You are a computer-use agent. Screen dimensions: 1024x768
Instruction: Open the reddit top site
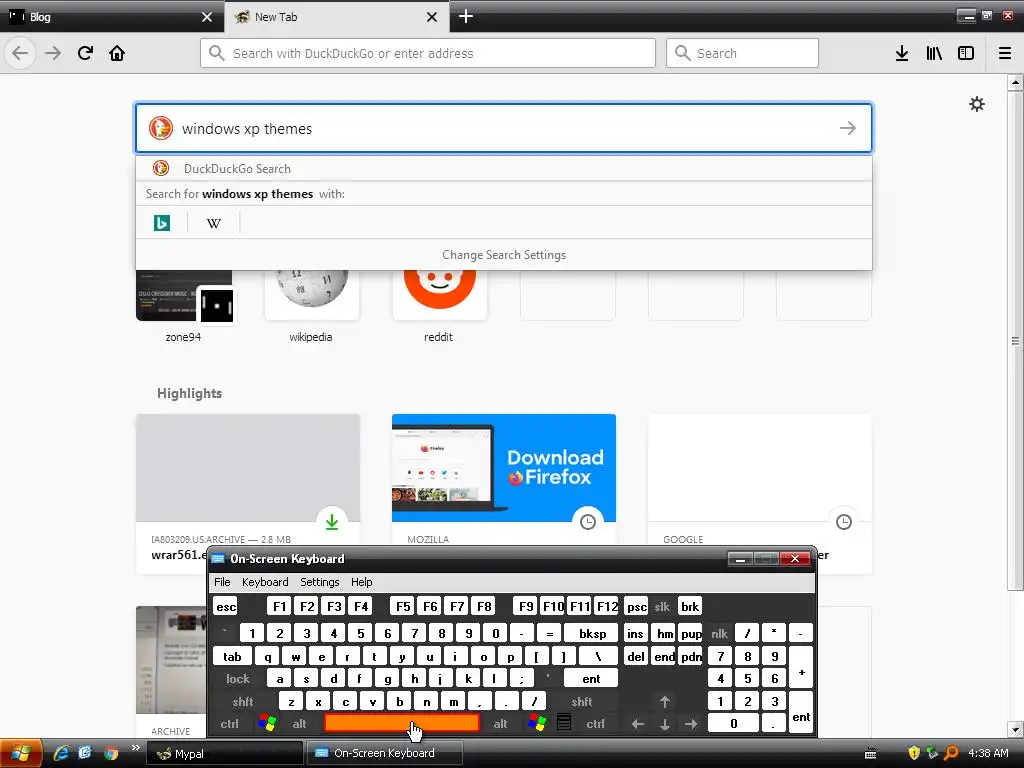tap(439, 305)
